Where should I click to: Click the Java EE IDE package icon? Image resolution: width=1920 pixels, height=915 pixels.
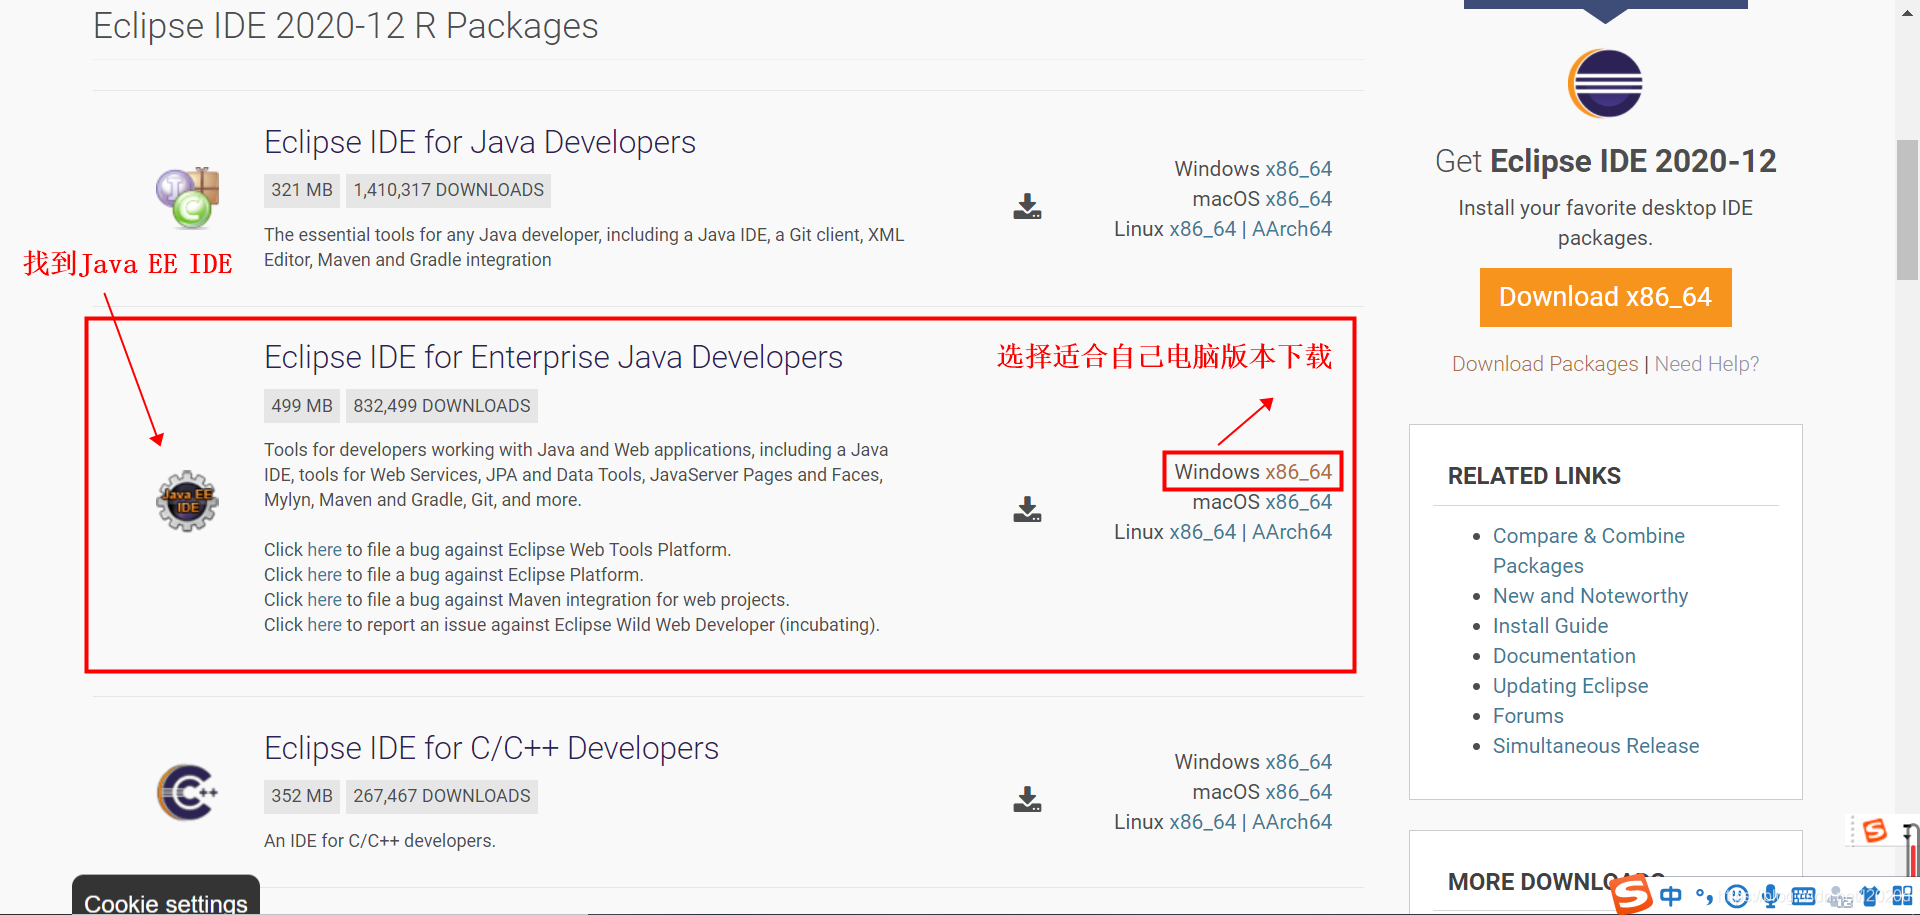(x=187, y=501)
